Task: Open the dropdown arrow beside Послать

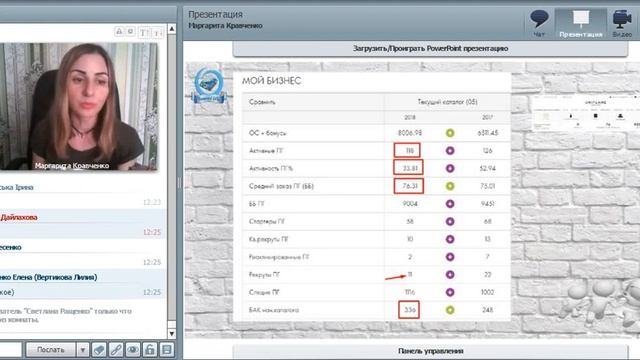Action: pos(82,350)
